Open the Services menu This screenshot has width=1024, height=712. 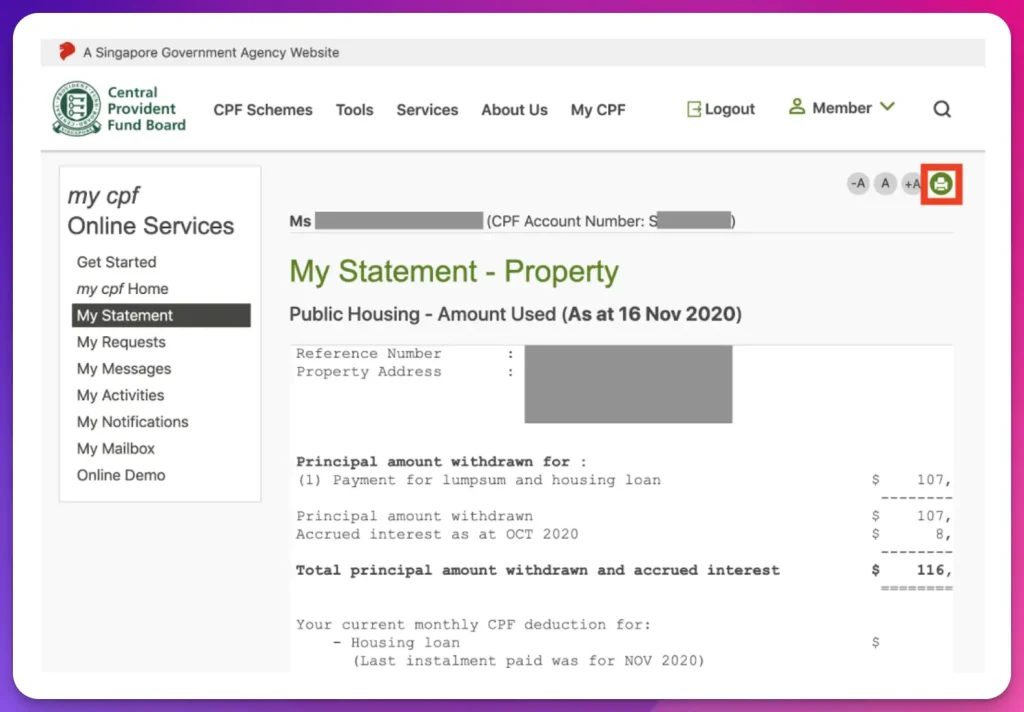(427, 110)
